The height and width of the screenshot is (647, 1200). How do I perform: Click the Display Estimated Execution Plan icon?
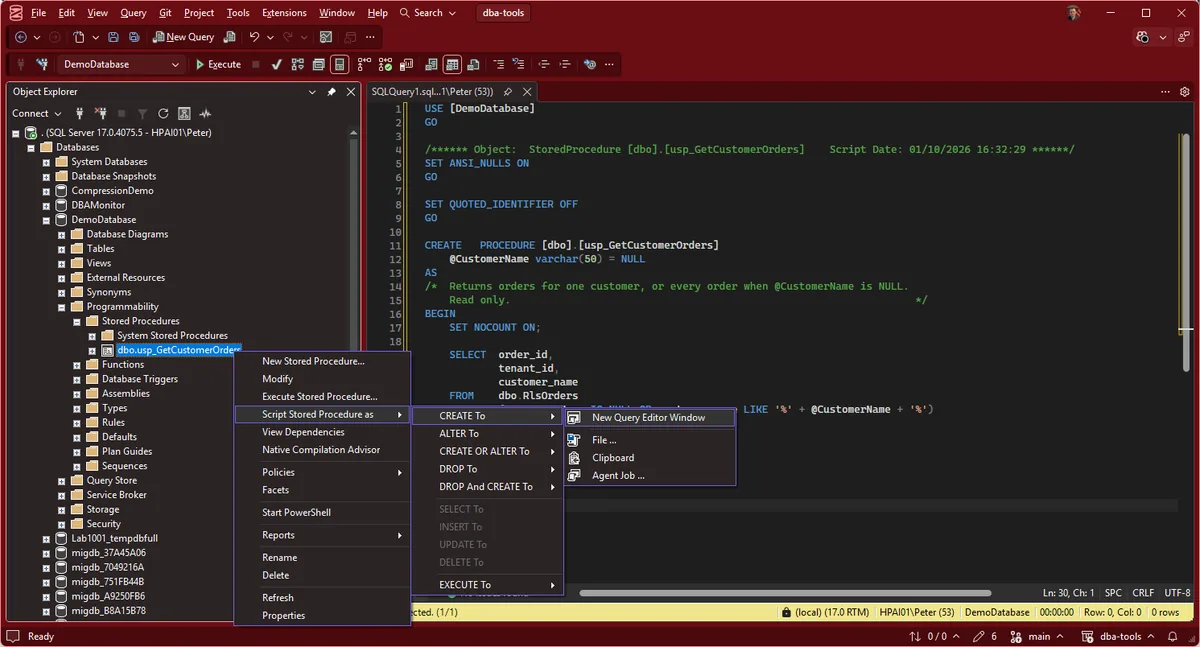(x=297, y=64)
